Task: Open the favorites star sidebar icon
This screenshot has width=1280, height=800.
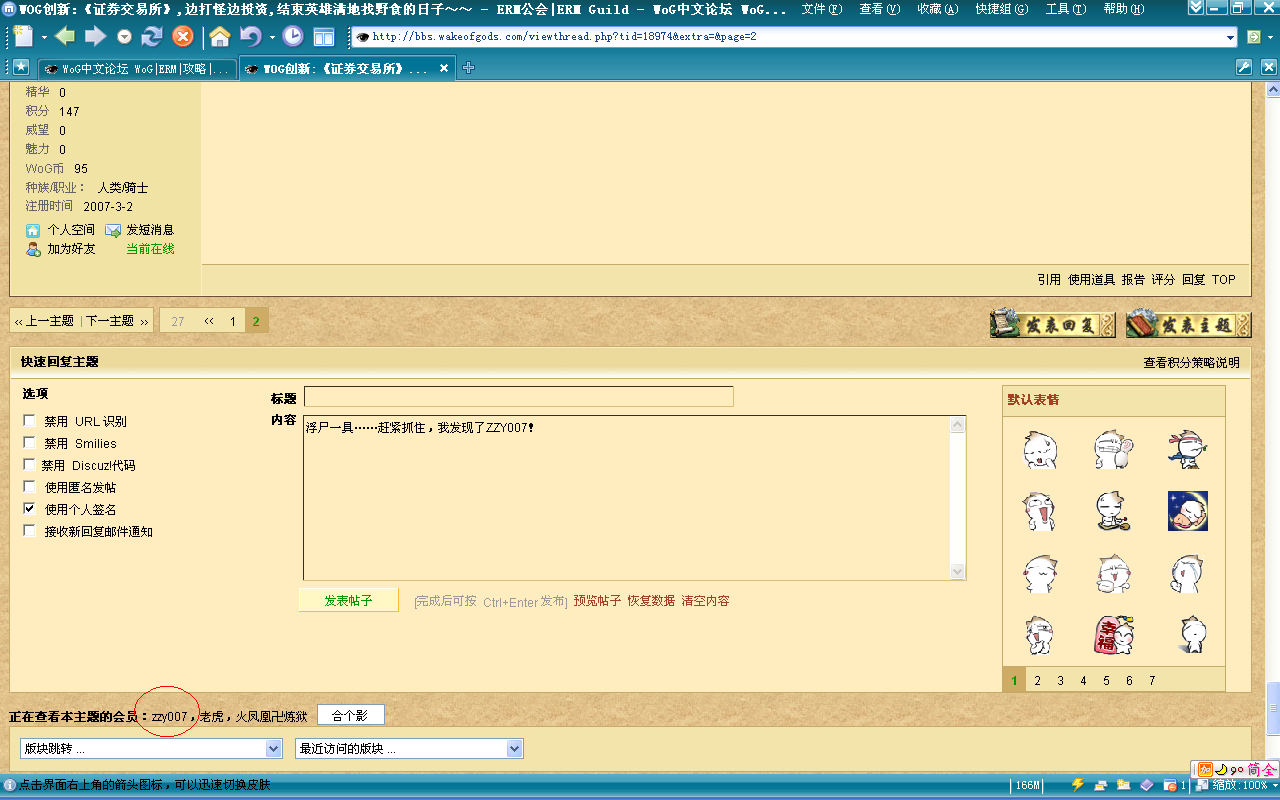Action: tap(20, 68)
